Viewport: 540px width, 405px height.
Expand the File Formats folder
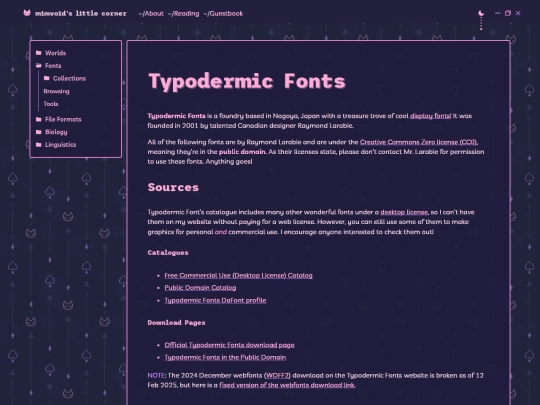click(63, 120)
